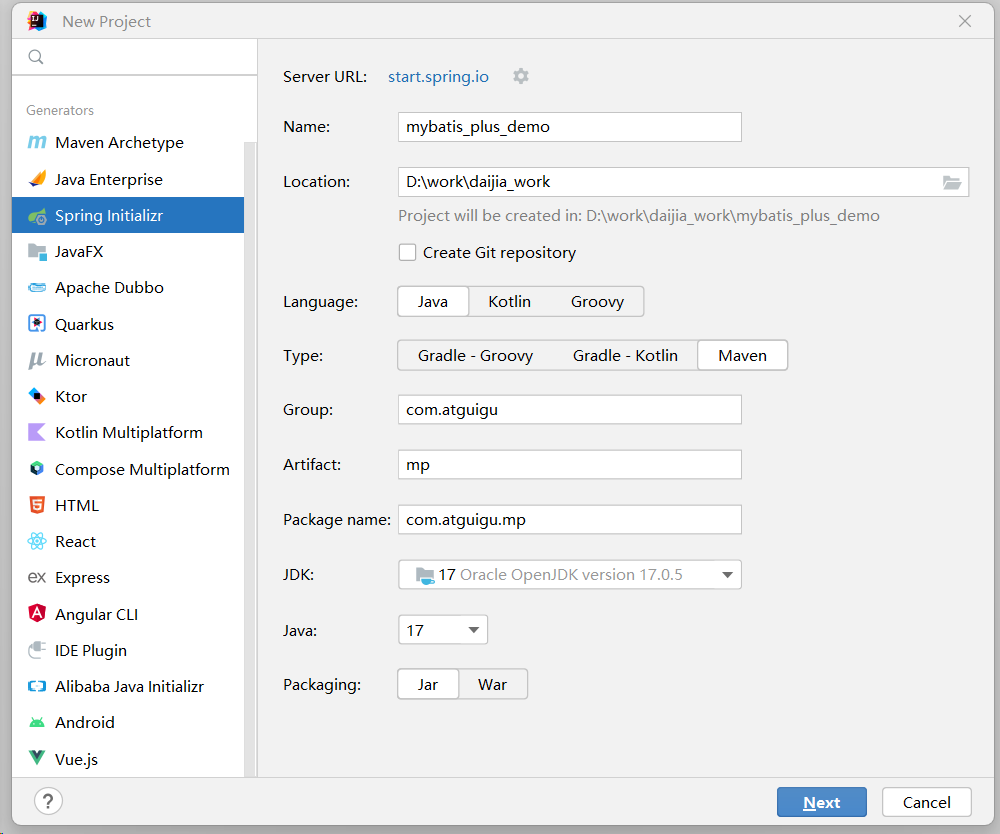The image size is (1000, 834).
Task: Click the Apache Dubbo icon
Action: coord(37,288)
